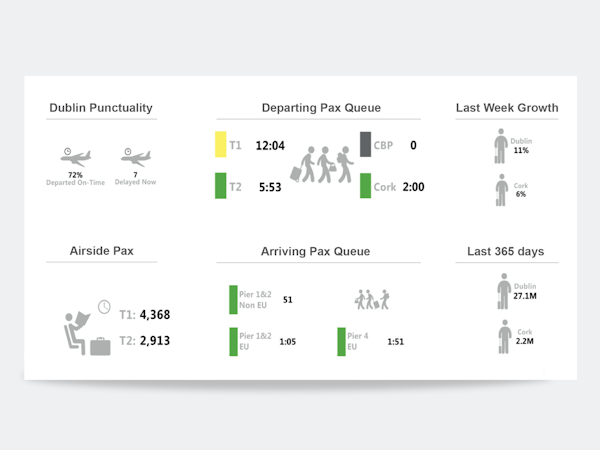This screenshot has width=600, height=450.
Task: Click the green Pier 4 EU indicator
Action: 341,341
